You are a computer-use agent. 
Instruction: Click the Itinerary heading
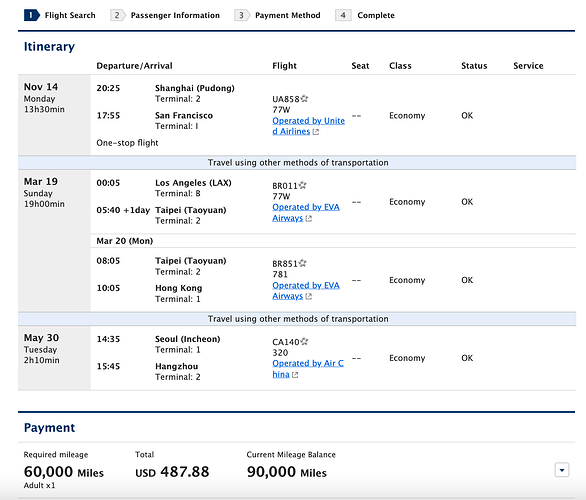[49, 47]
